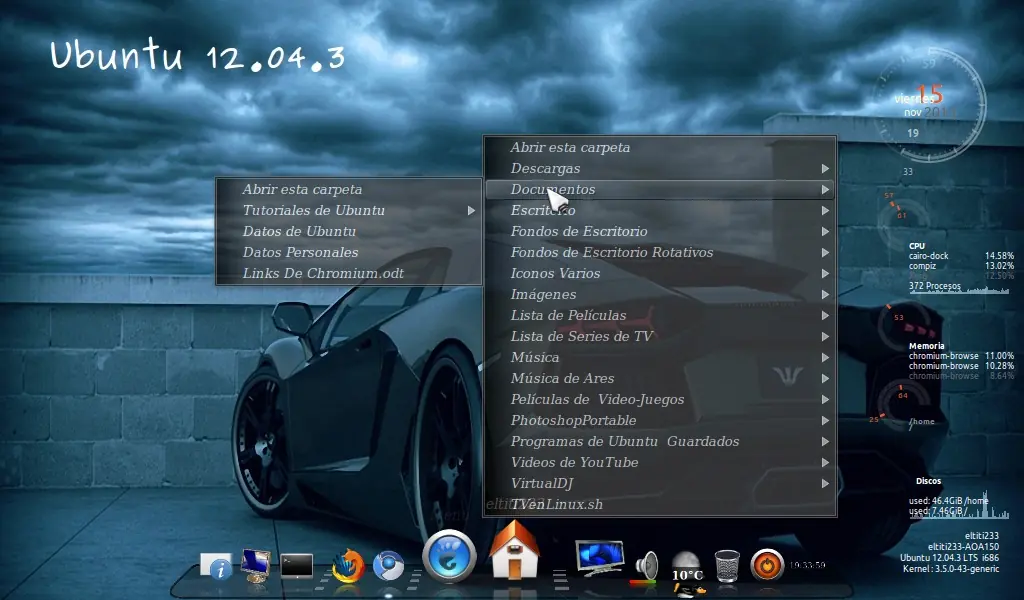This screenshot has height=600, width=1024.
Task: Expand VirtualDJ submenu arrow
Action: pyautogui.click(x=825, y=484)
